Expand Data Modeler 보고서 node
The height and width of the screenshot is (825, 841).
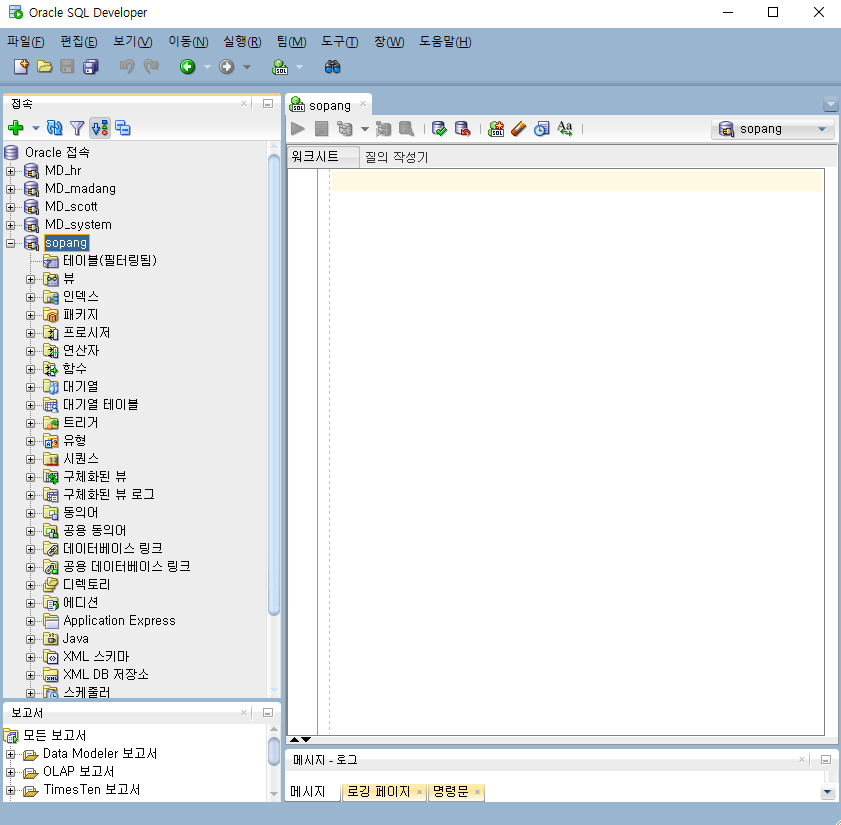tap(10, 754)
